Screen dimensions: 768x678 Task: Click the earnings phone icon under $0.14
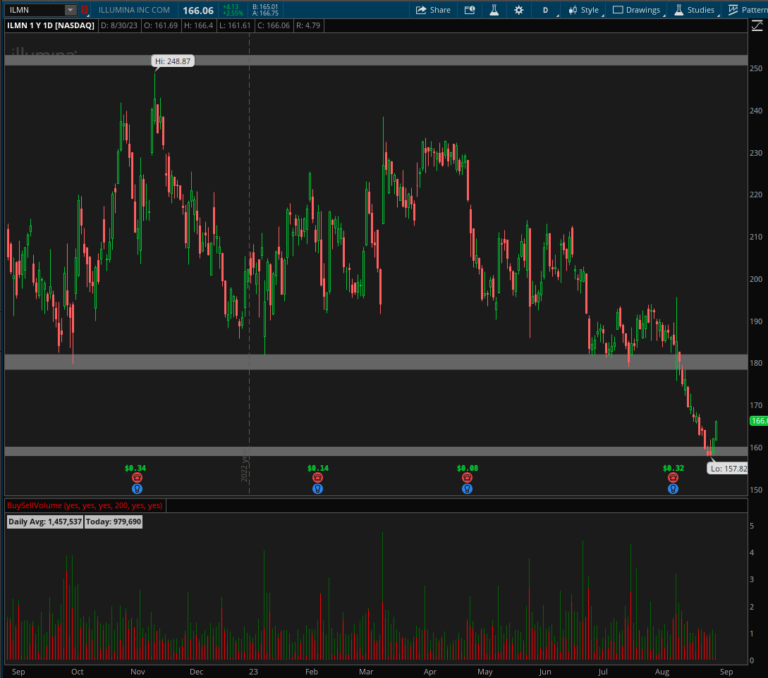(317, 478)
